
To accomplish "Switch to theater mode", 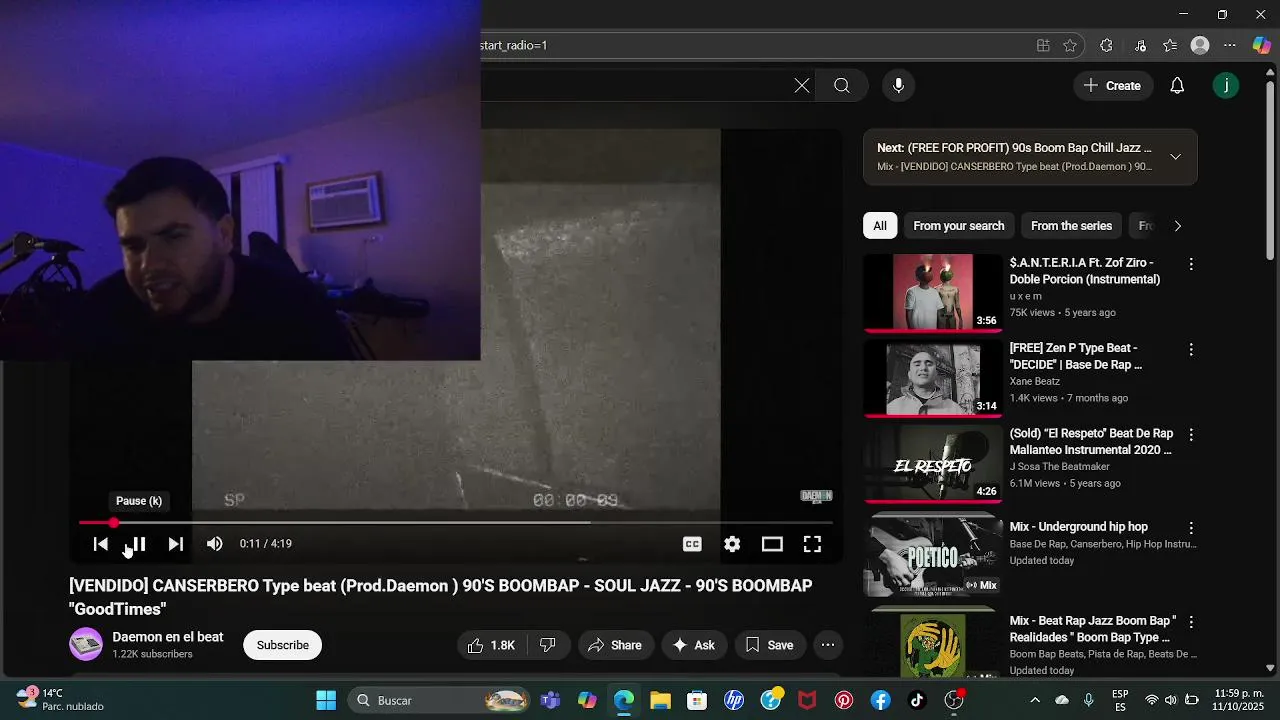I will tap(772, 544).
